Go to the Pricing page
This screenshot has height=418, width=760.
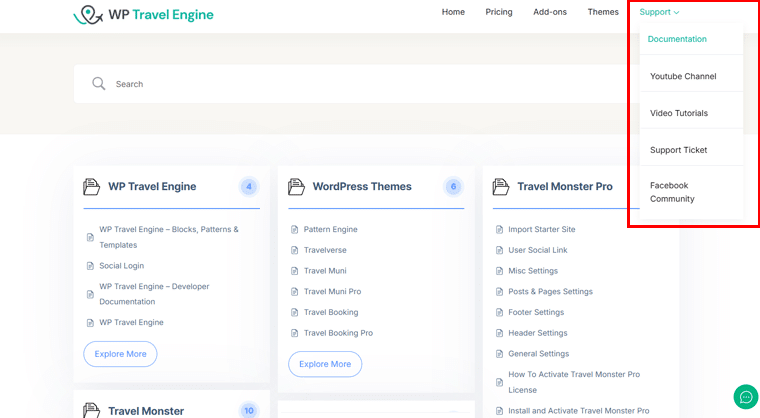pyautogui.click(x=499, y=12)
